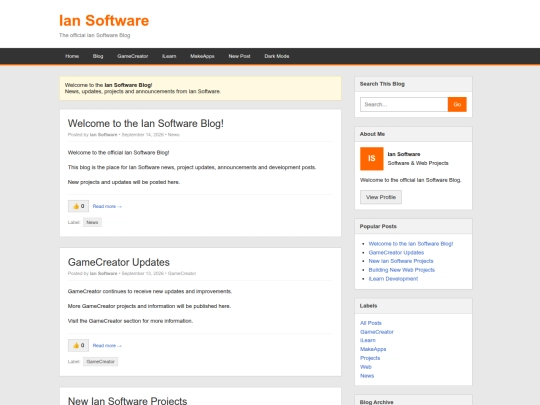The width and height of the screenshot is (540, 405).
Task: Click the orange IS profile avatar
Action: [372, 158]
